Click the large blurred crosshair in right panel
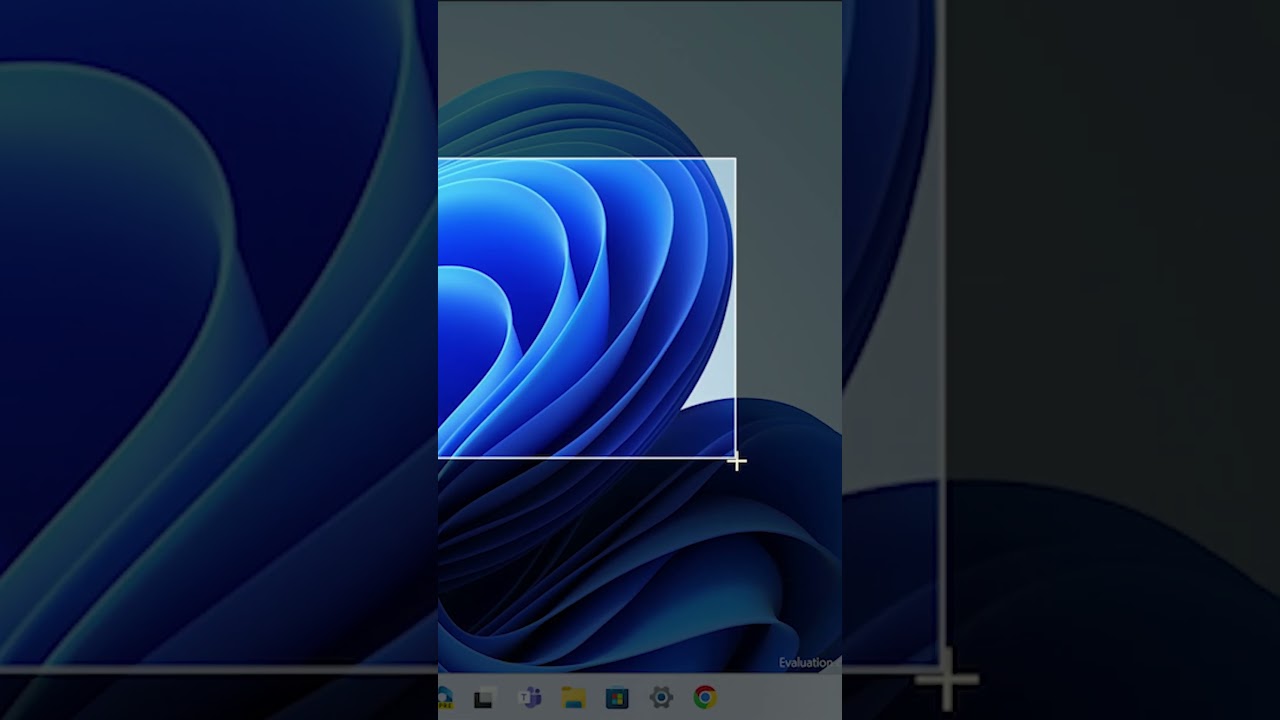The width and height of the screenshot is (1280, 720). tap(945, 680)
